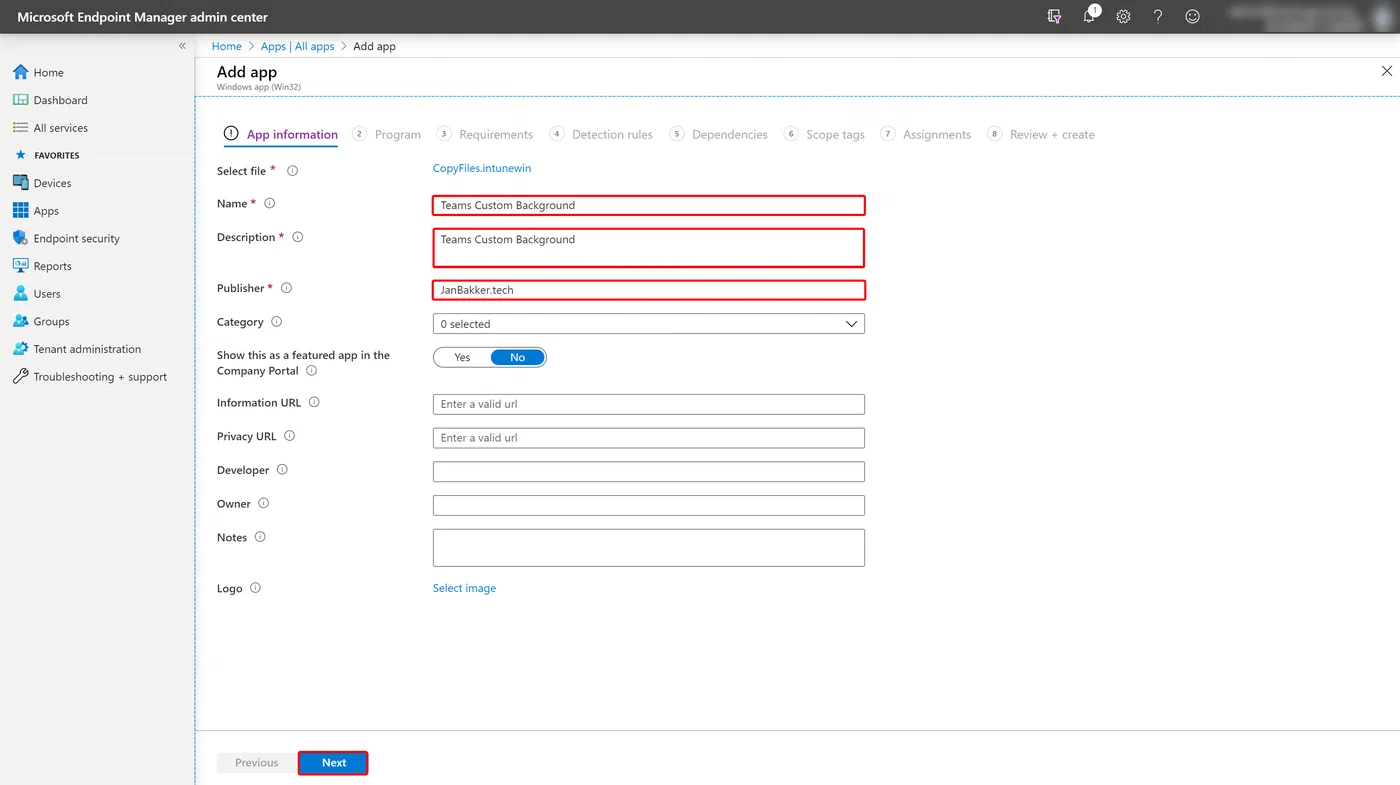Click info icon next to Category label

point(277,322)
